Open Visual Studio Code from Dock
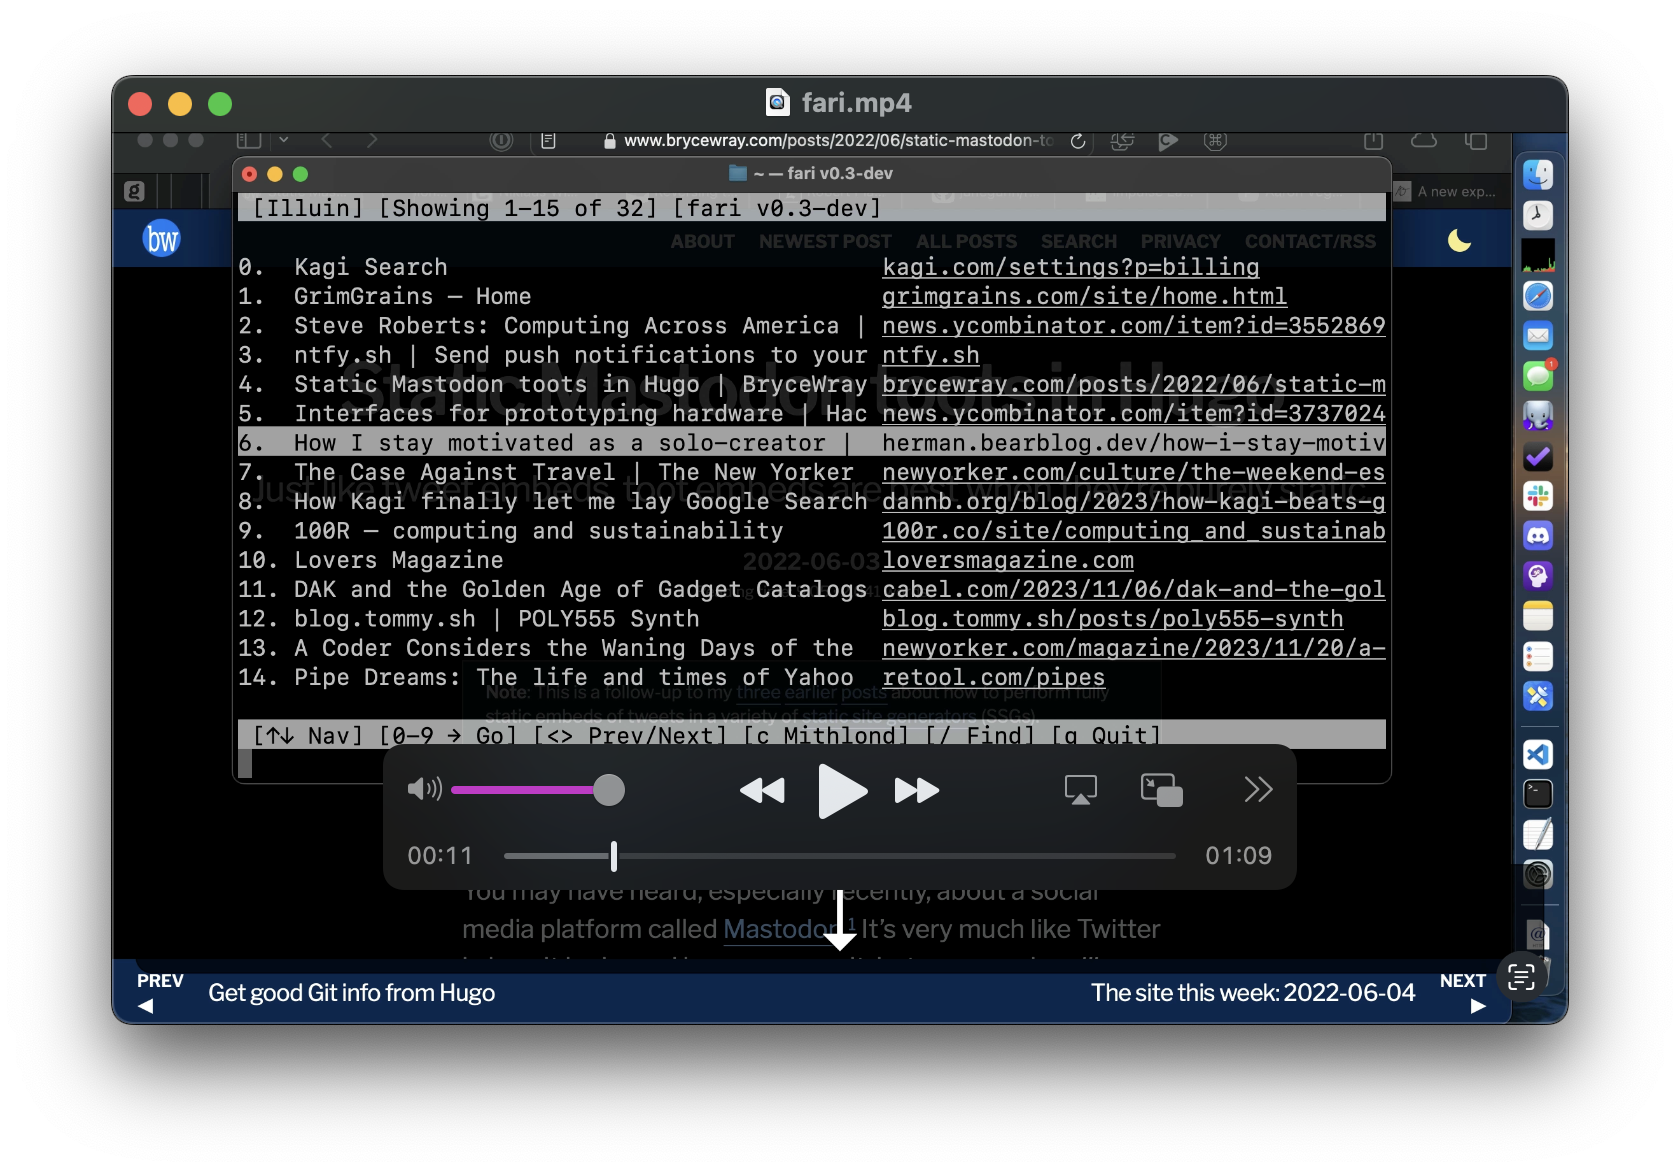This screenshot has width=1680, height=1172. (x=1538, y=755)
